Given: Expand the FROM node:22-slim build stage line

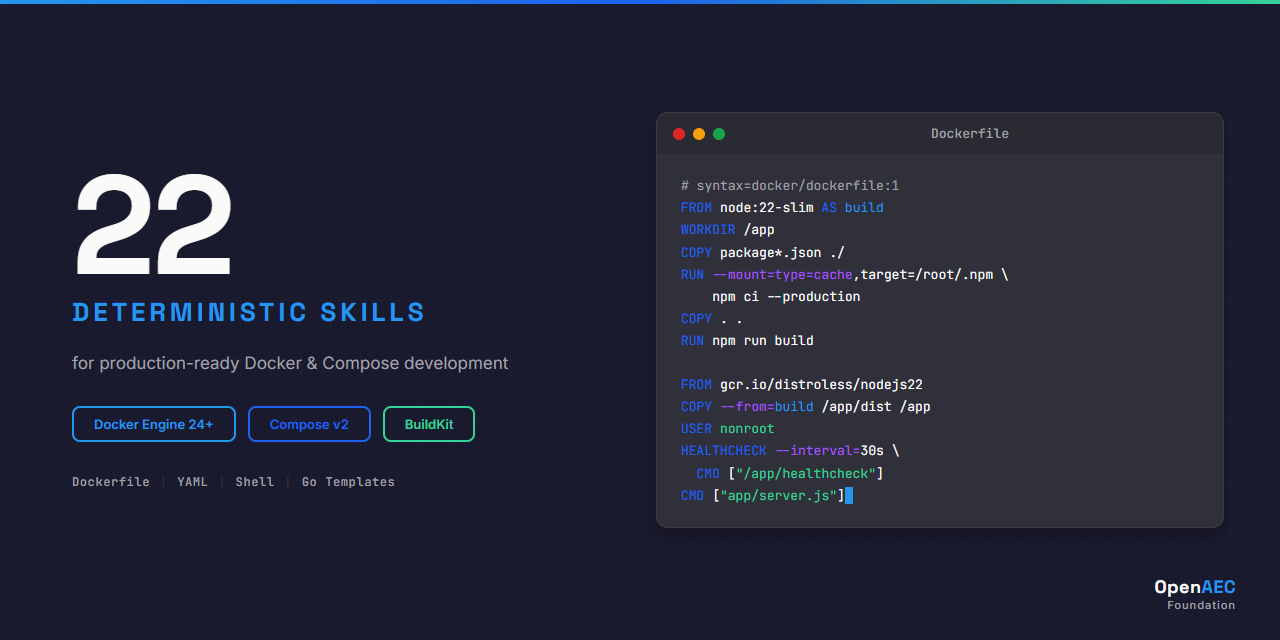Looking at the screenshot, I should click(x=782, y=207).
